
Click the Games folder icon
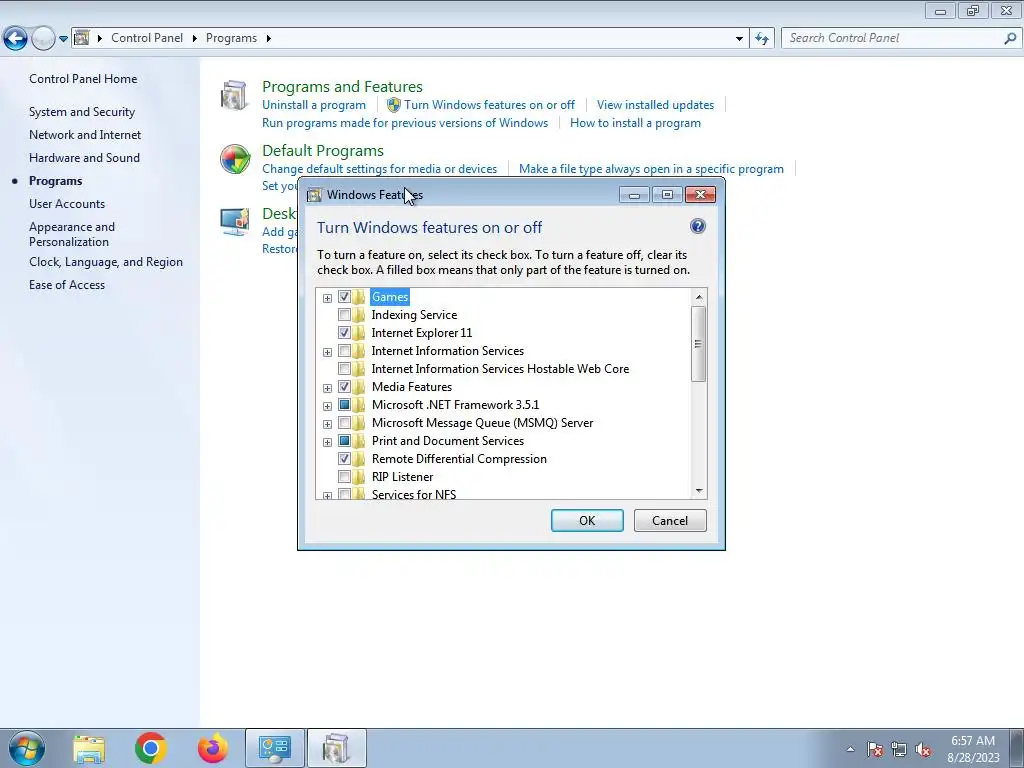pos(359,297)
